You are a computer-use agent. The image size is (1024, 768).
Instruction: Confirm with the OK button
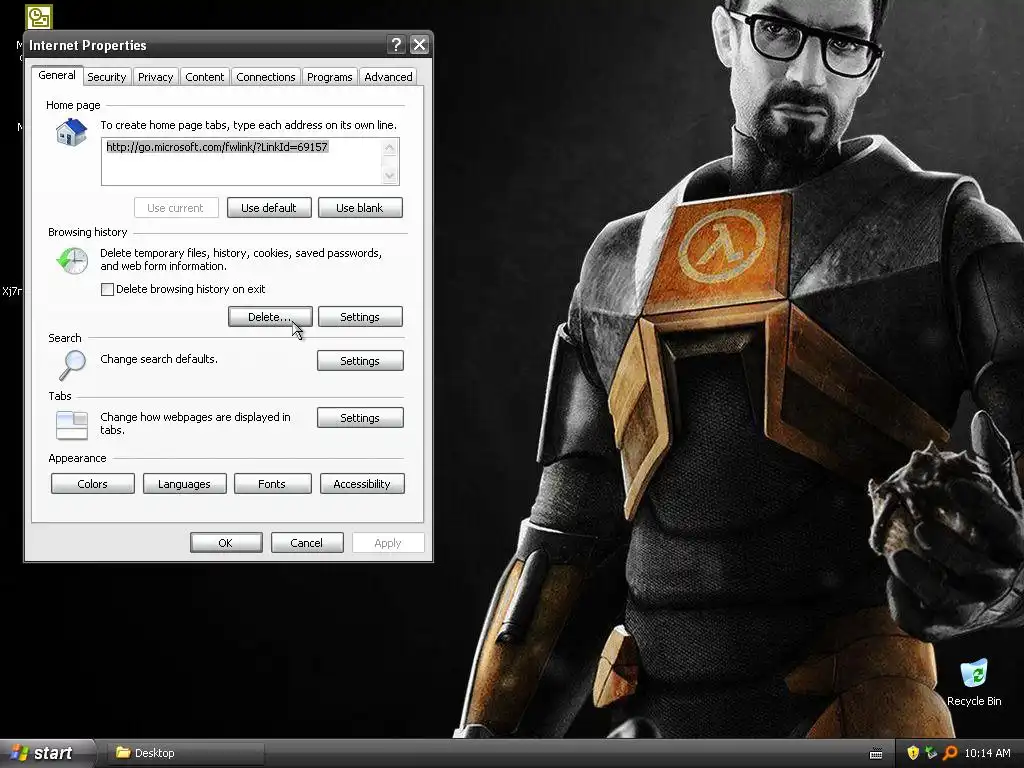point(226,543)
